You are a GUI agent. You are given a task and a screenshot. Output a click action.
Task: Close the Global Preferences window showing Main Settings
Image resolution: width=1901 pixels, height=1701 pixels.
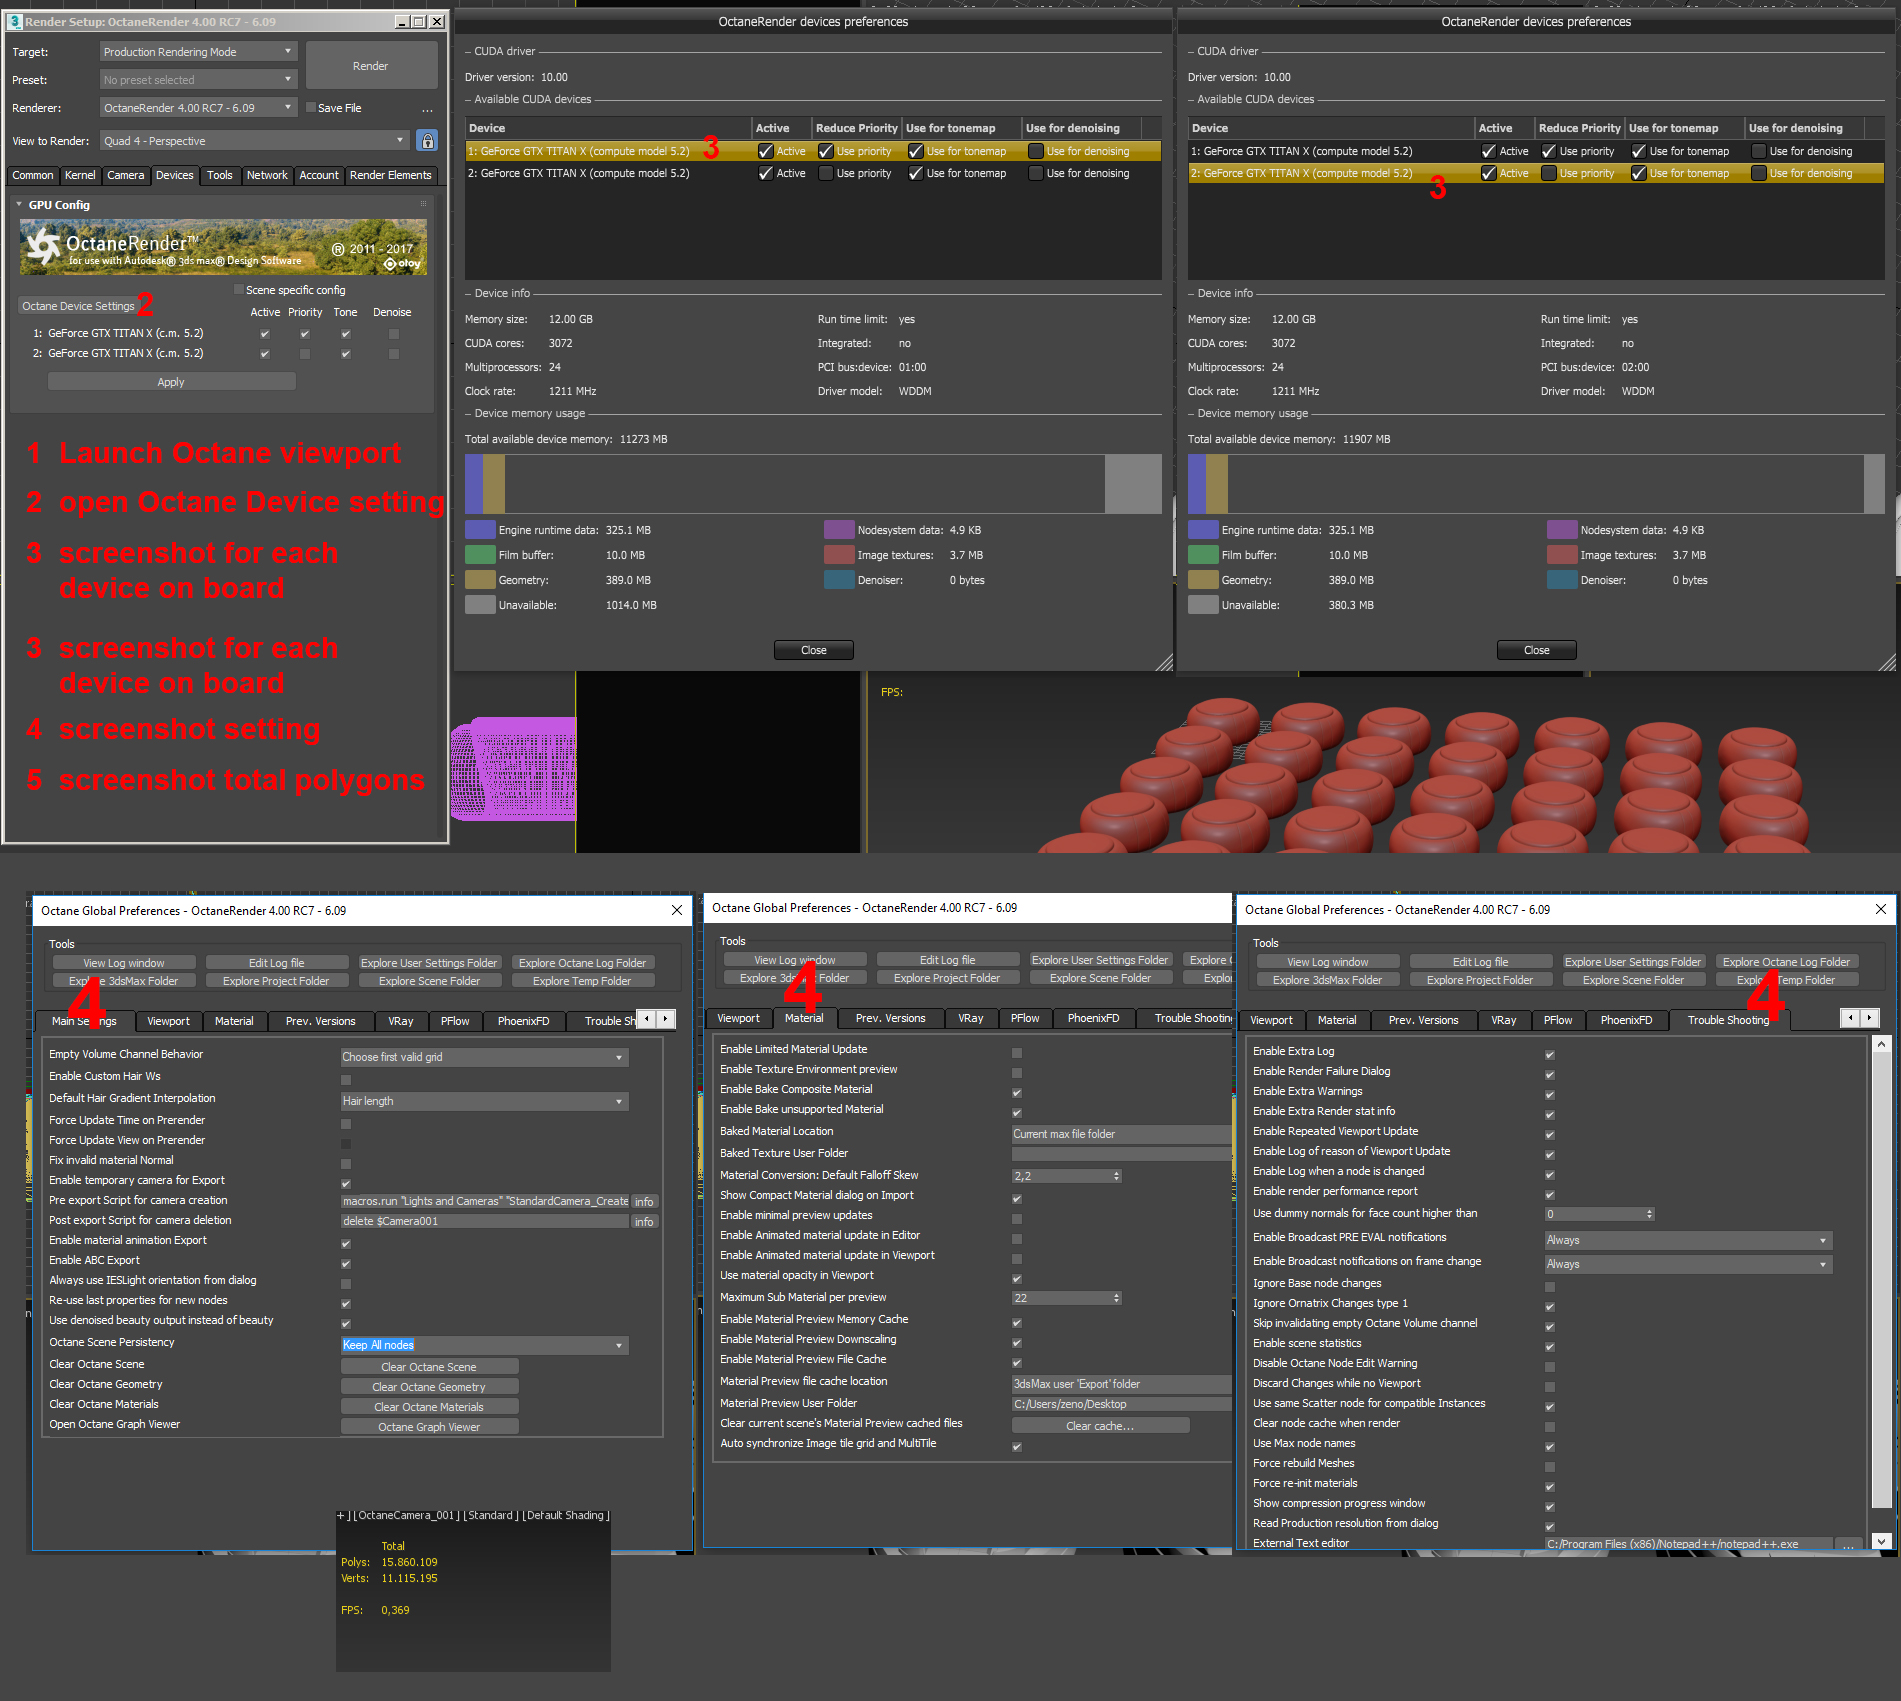pyautogui.click(x=677, y=910)
